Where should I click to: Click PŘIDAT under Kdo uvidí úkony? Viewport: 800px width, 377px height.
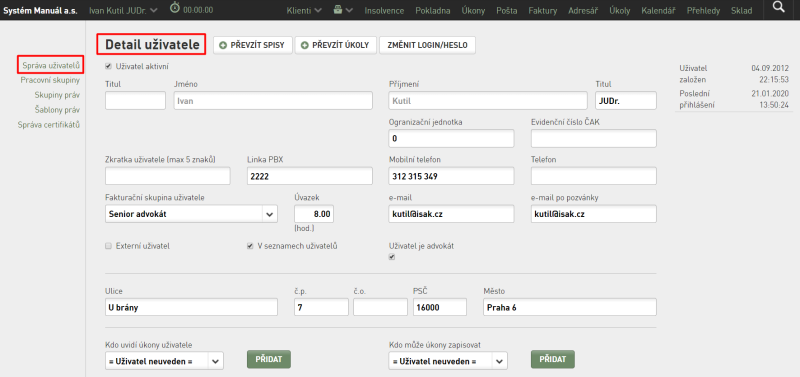point(269,359)
